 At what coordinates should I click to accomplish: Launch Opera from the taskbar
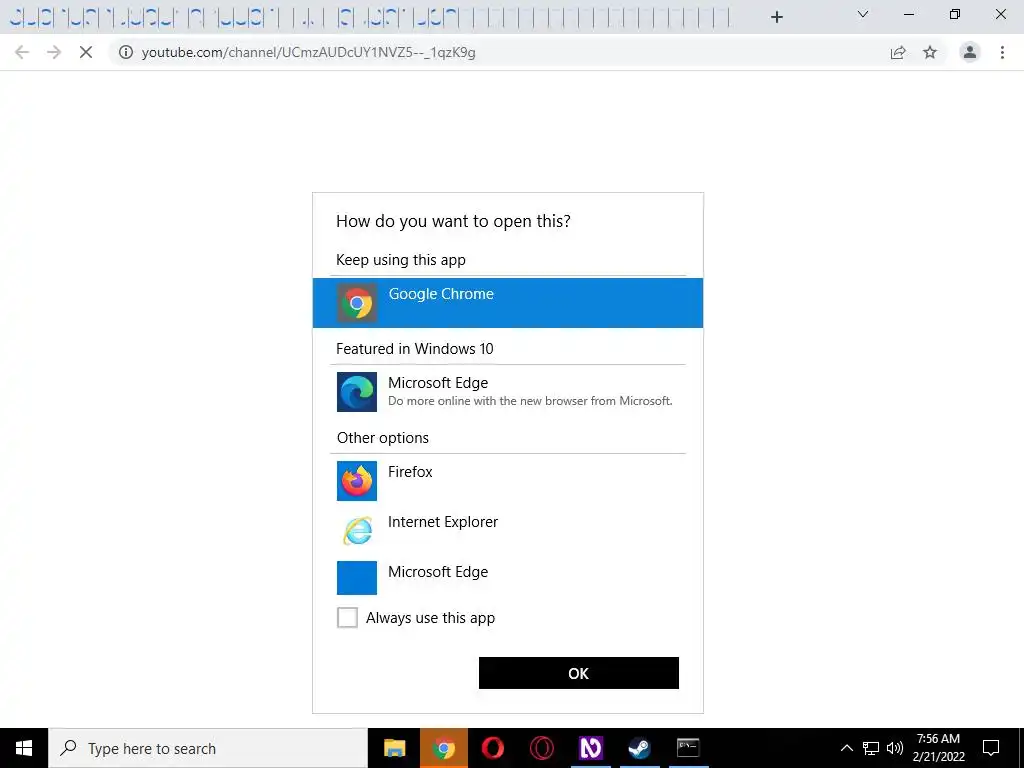[492, 748]
